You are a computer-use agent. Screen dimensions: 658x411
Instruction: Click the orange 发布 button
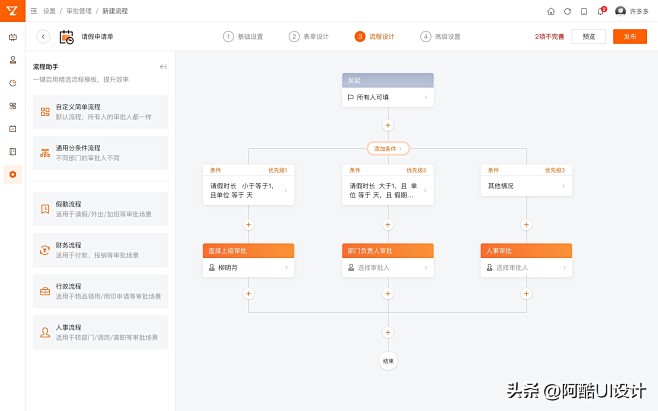pos(629,37)
